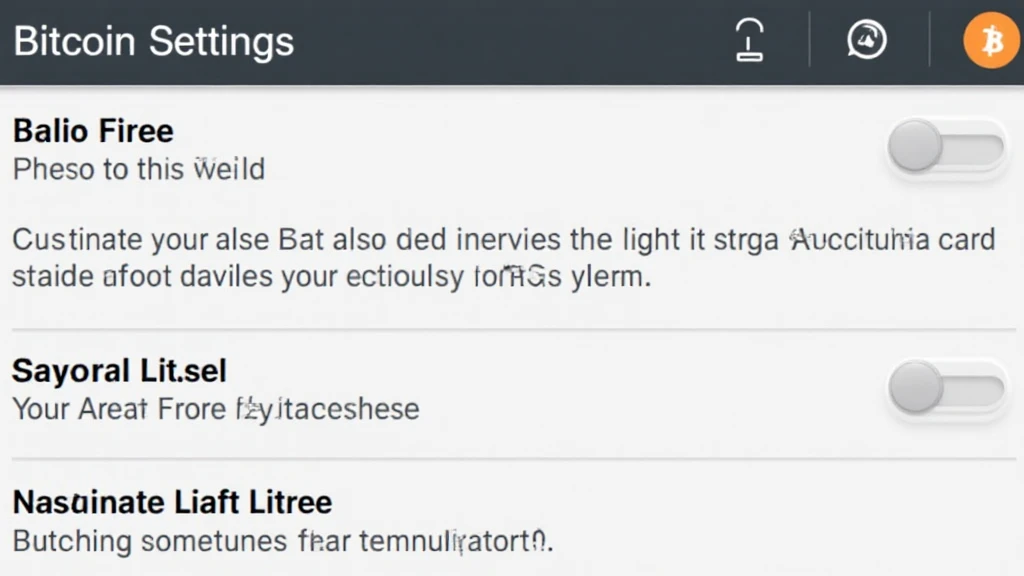This screenshot has width=1024, height=576.
Task: Enable the Sayoral Lit.sel switch
Action: 945,388
